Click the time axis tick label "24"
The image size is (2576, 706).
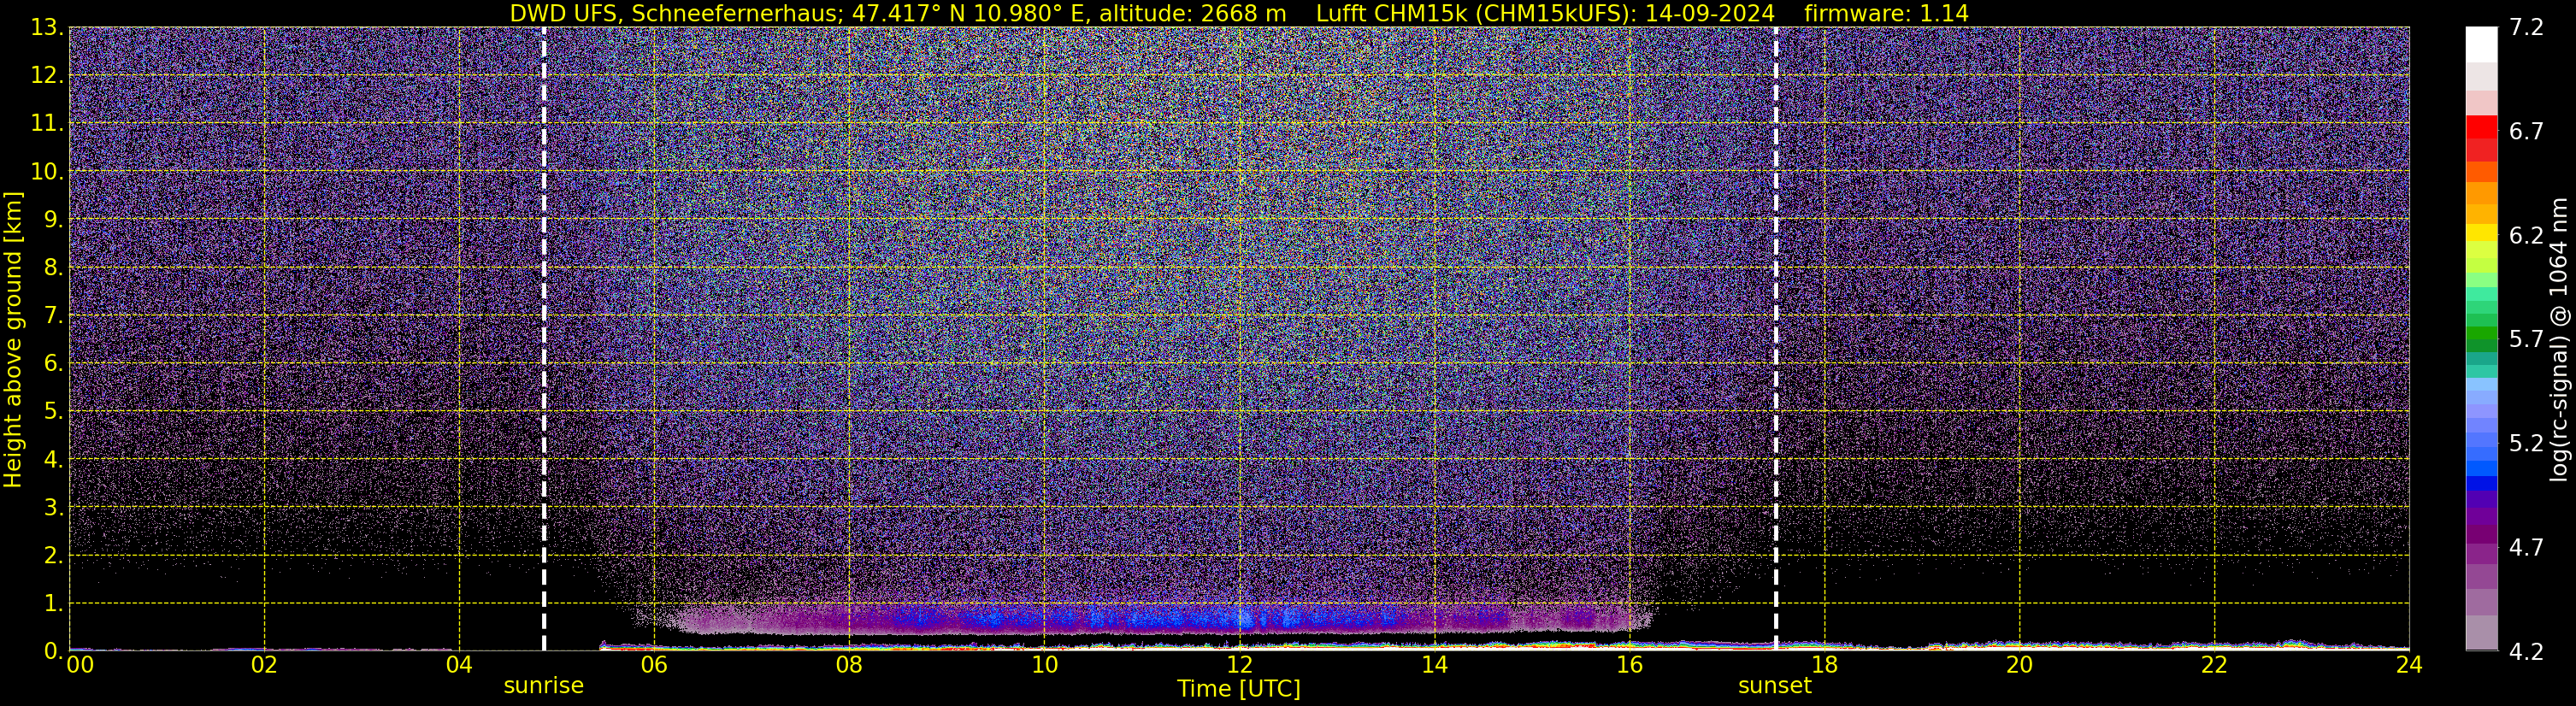(2409, 665)
